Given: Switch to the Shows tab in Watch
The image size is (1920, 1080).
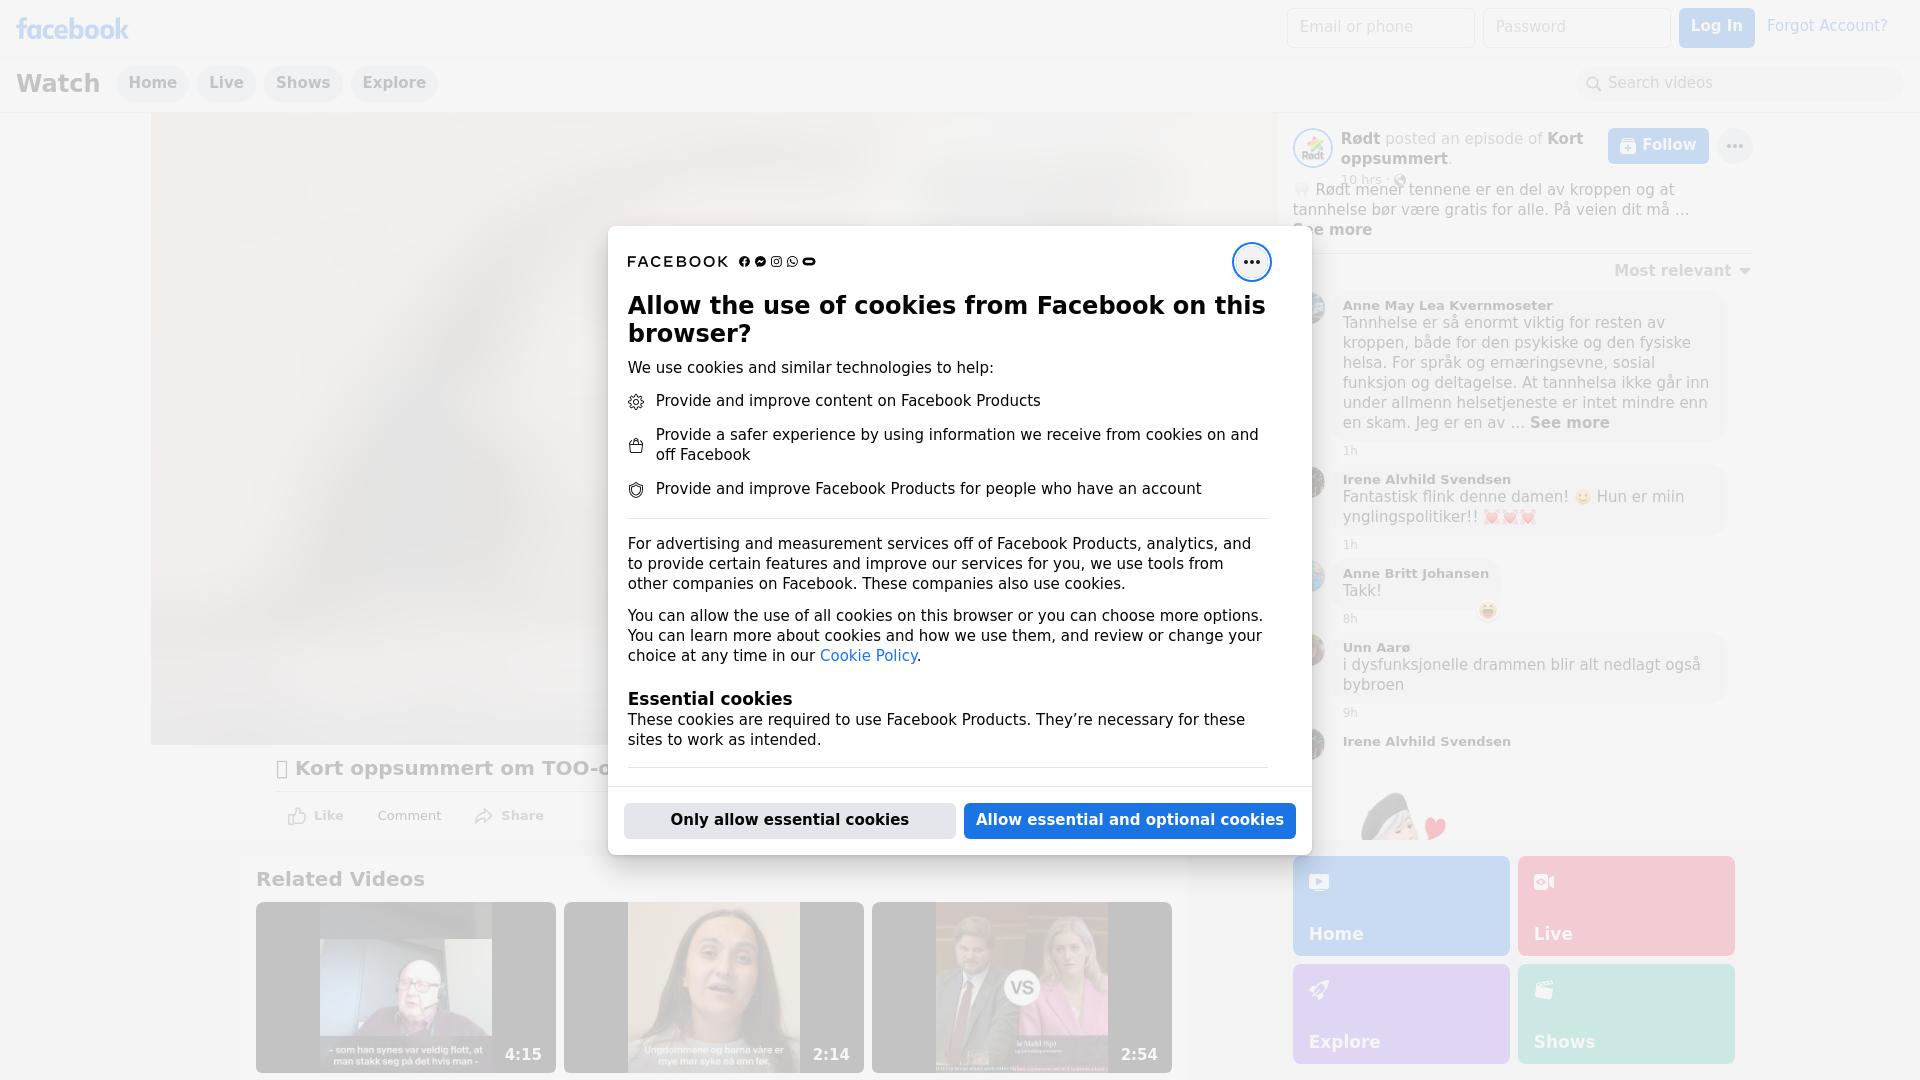Looking at the screenshot, I should (x=303, y=83).
